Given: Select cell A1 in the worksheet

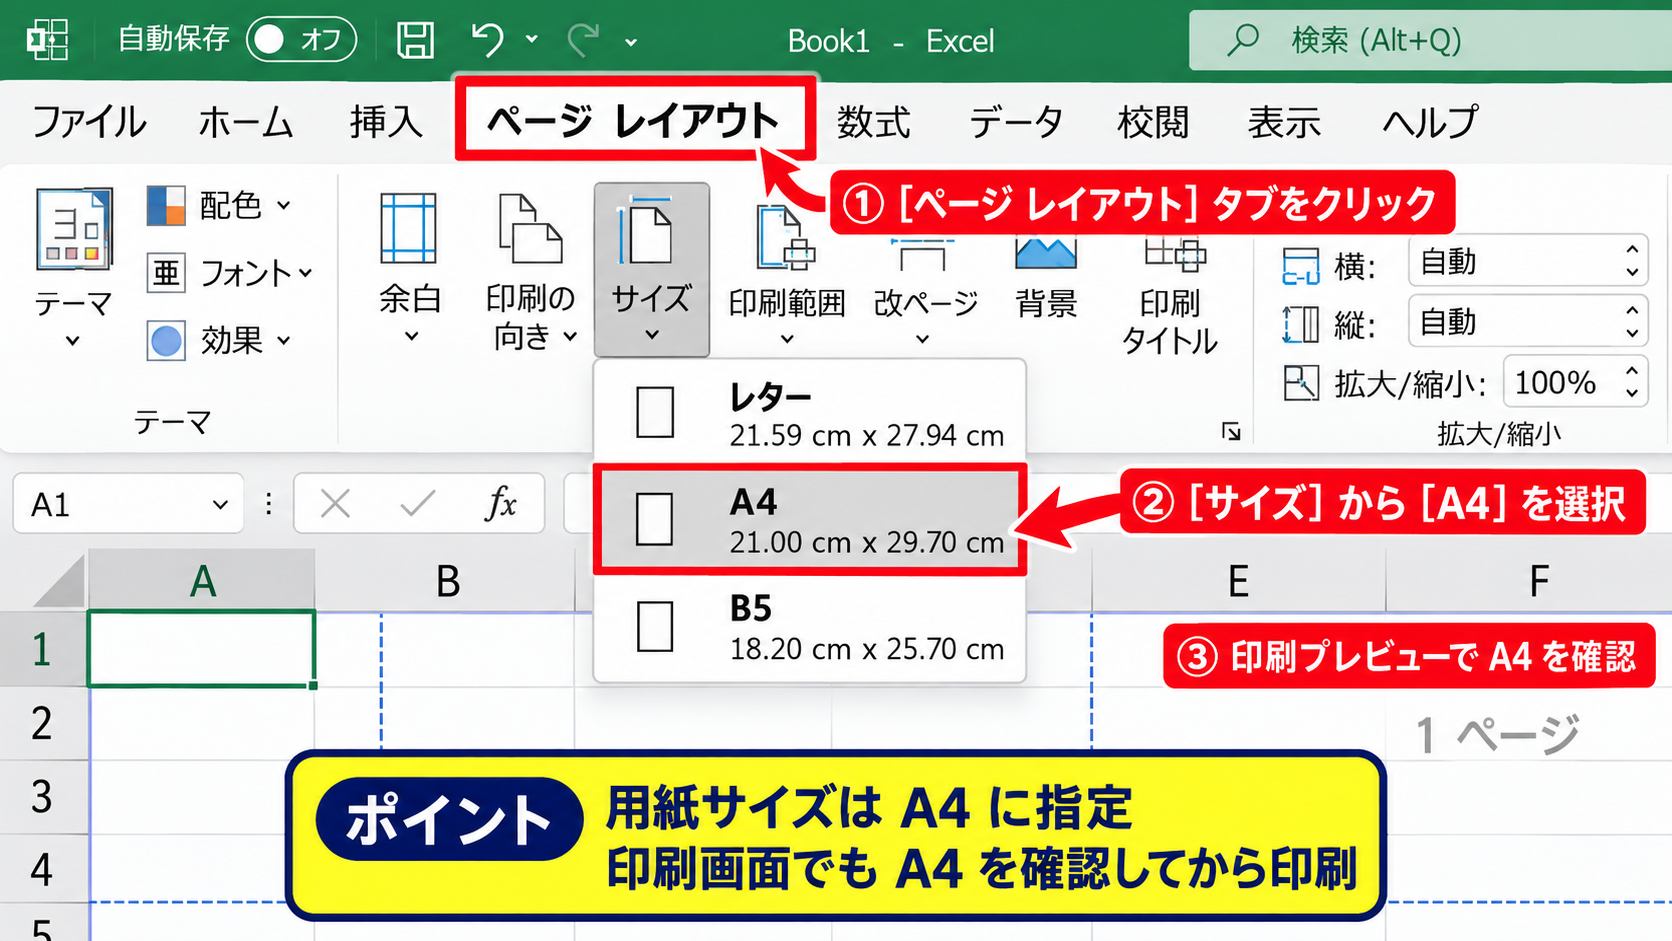Looking at the screenshot, I should tap(202, 649).
